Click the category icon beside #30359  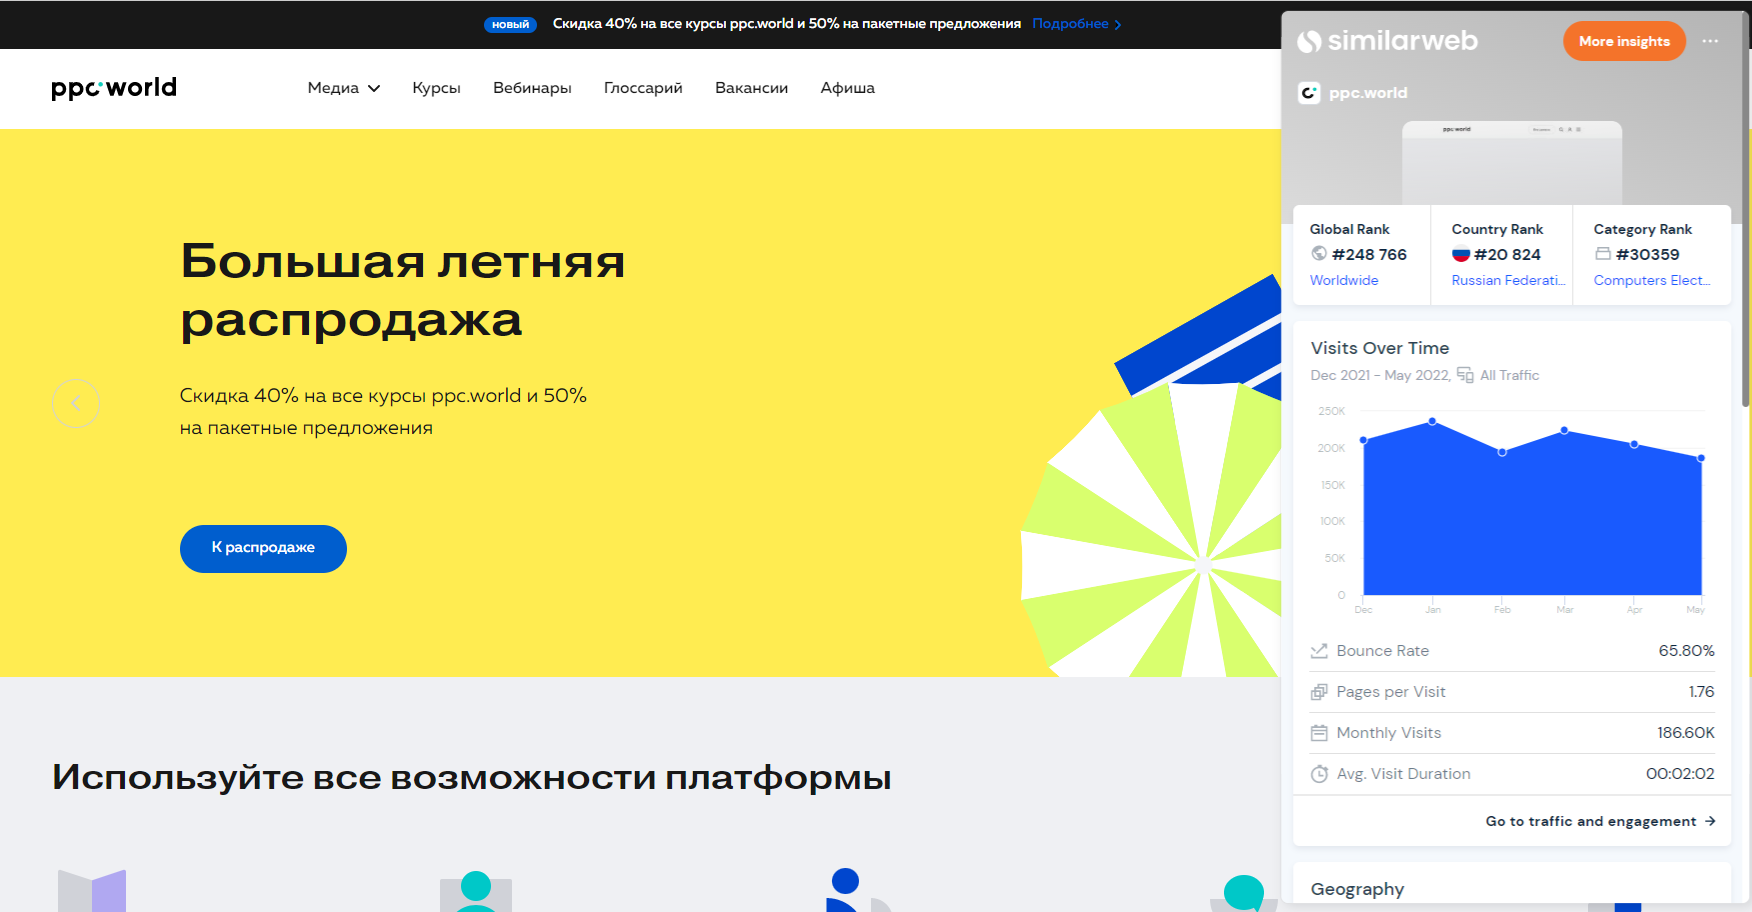[1603, 254]
